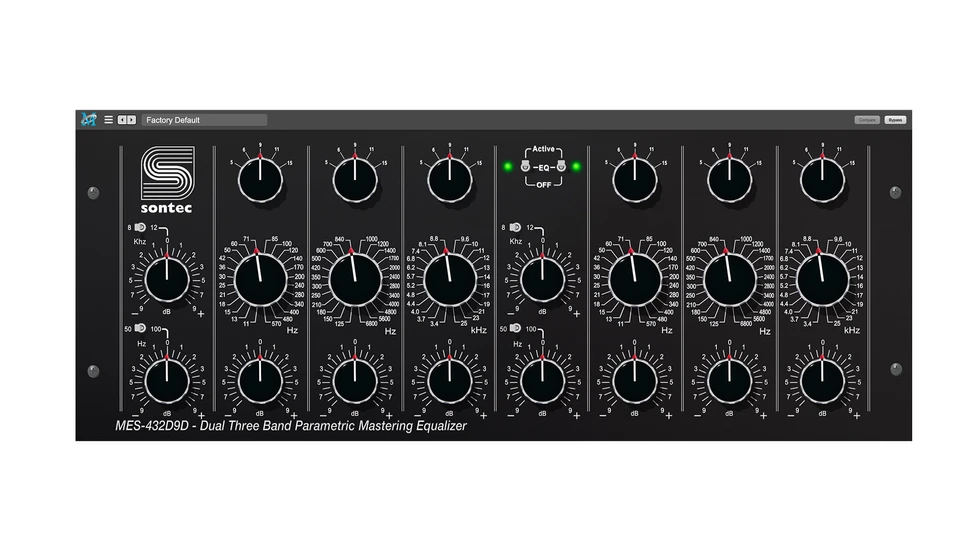Click the Compare button
Viewport: 979px width, 550px height.
867,120
